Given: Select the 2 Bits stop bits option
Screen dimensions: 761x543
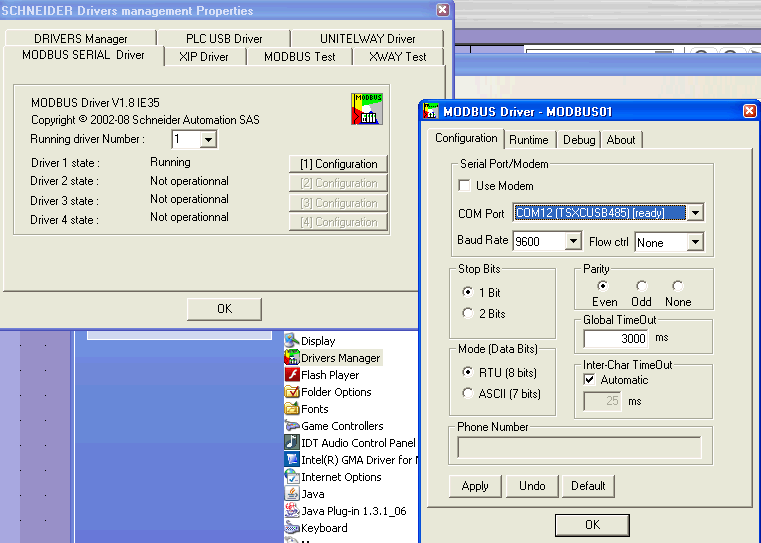Looking at the screenshot, I should (467, 313).
